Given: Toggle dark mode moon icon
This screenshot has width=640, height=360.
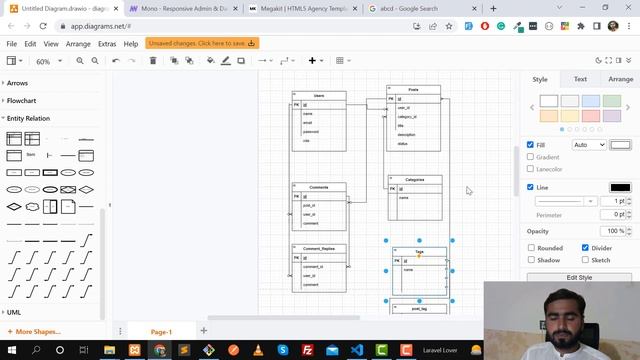Looking at the screenshot, I should click(x=598, y=60).
